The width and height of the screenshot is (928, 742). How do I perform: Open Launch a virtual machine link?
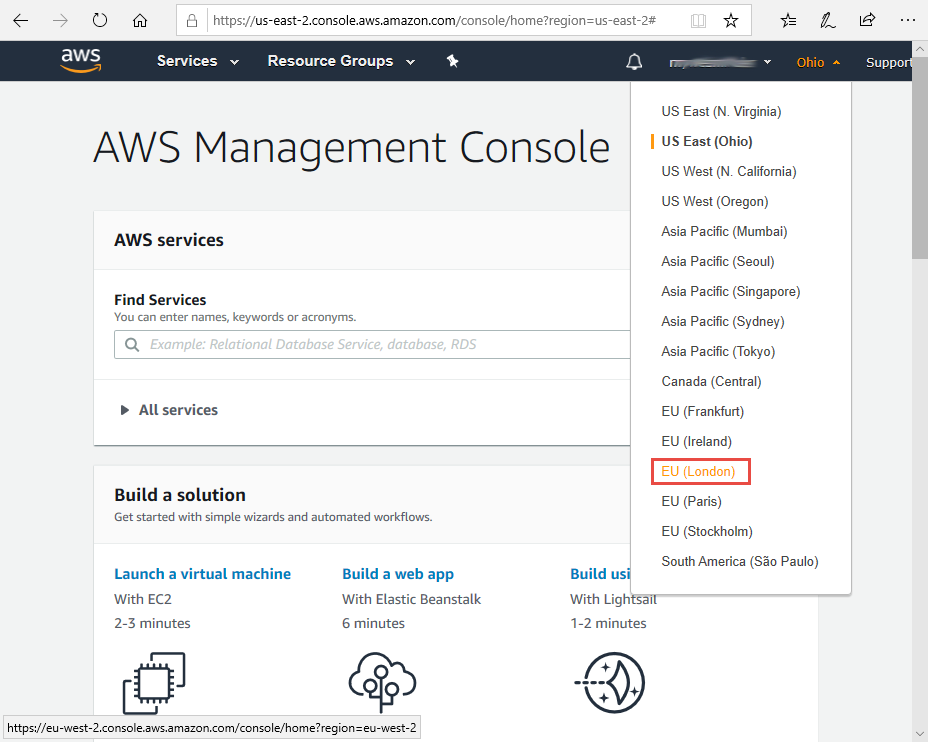tap(202, 574)
